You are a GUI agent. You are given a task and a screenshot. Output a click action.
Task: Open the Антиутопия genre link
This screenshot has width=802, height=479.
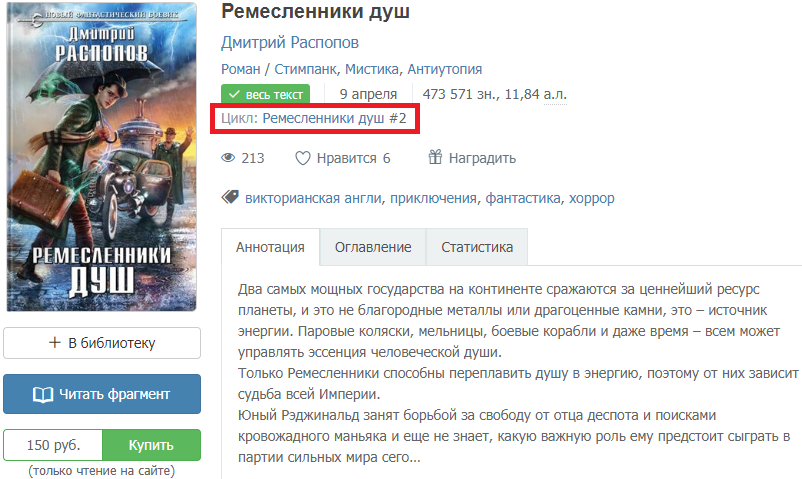(x=444, y=69)
